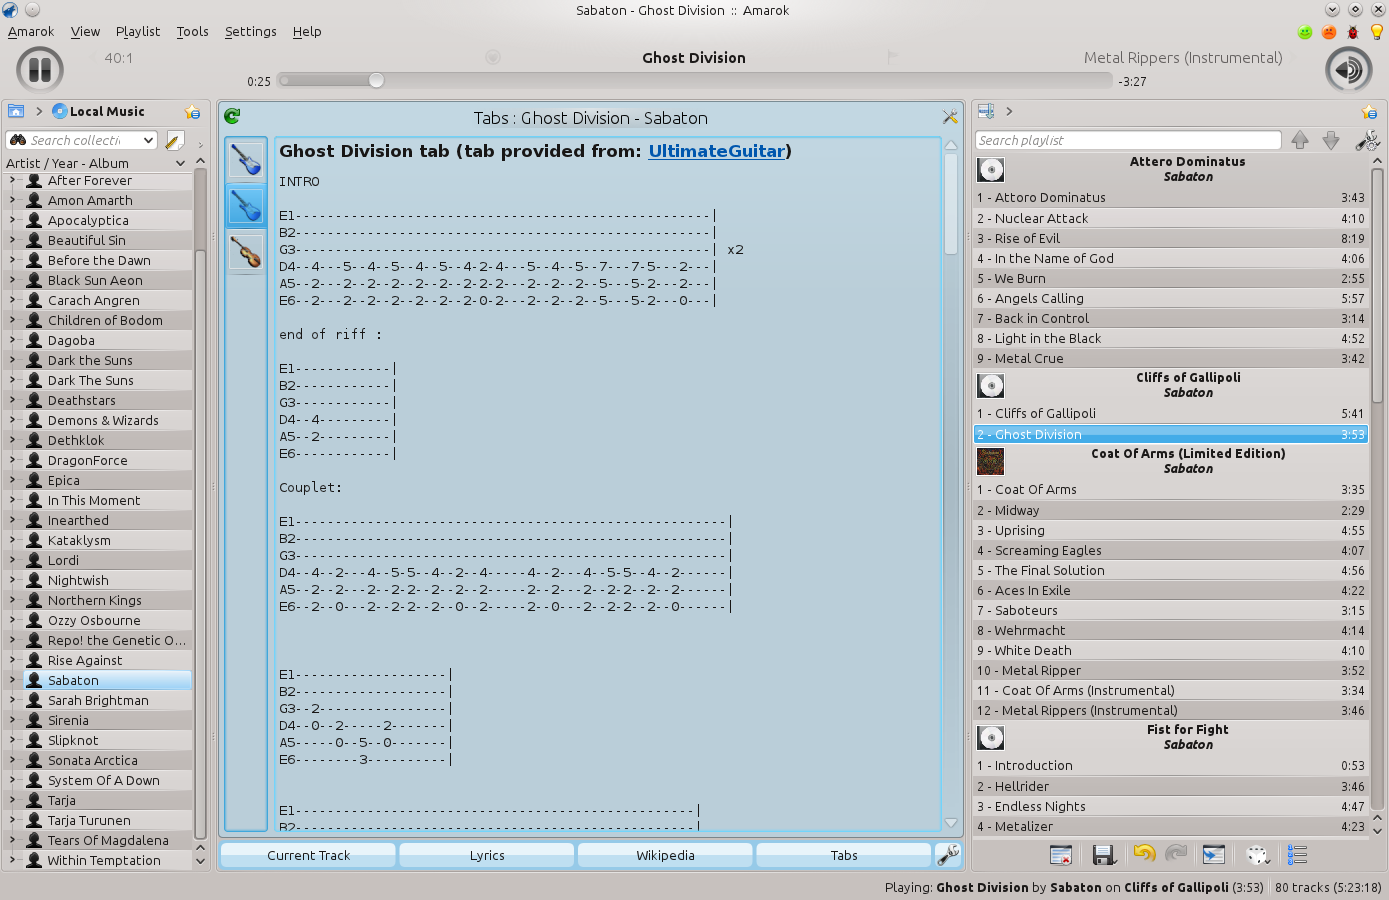
Task: Click the ladybug icon at top right
Action: (1353, 32)
